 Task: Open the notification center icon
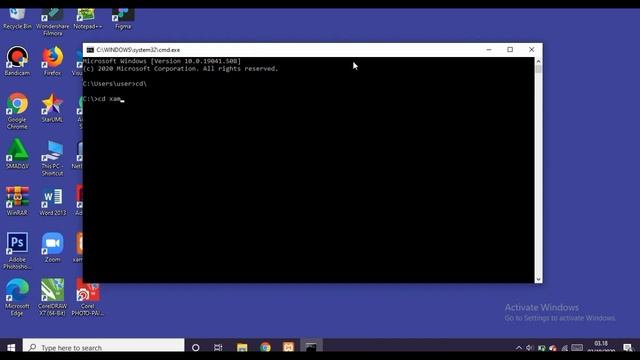(x=628, y=347)
